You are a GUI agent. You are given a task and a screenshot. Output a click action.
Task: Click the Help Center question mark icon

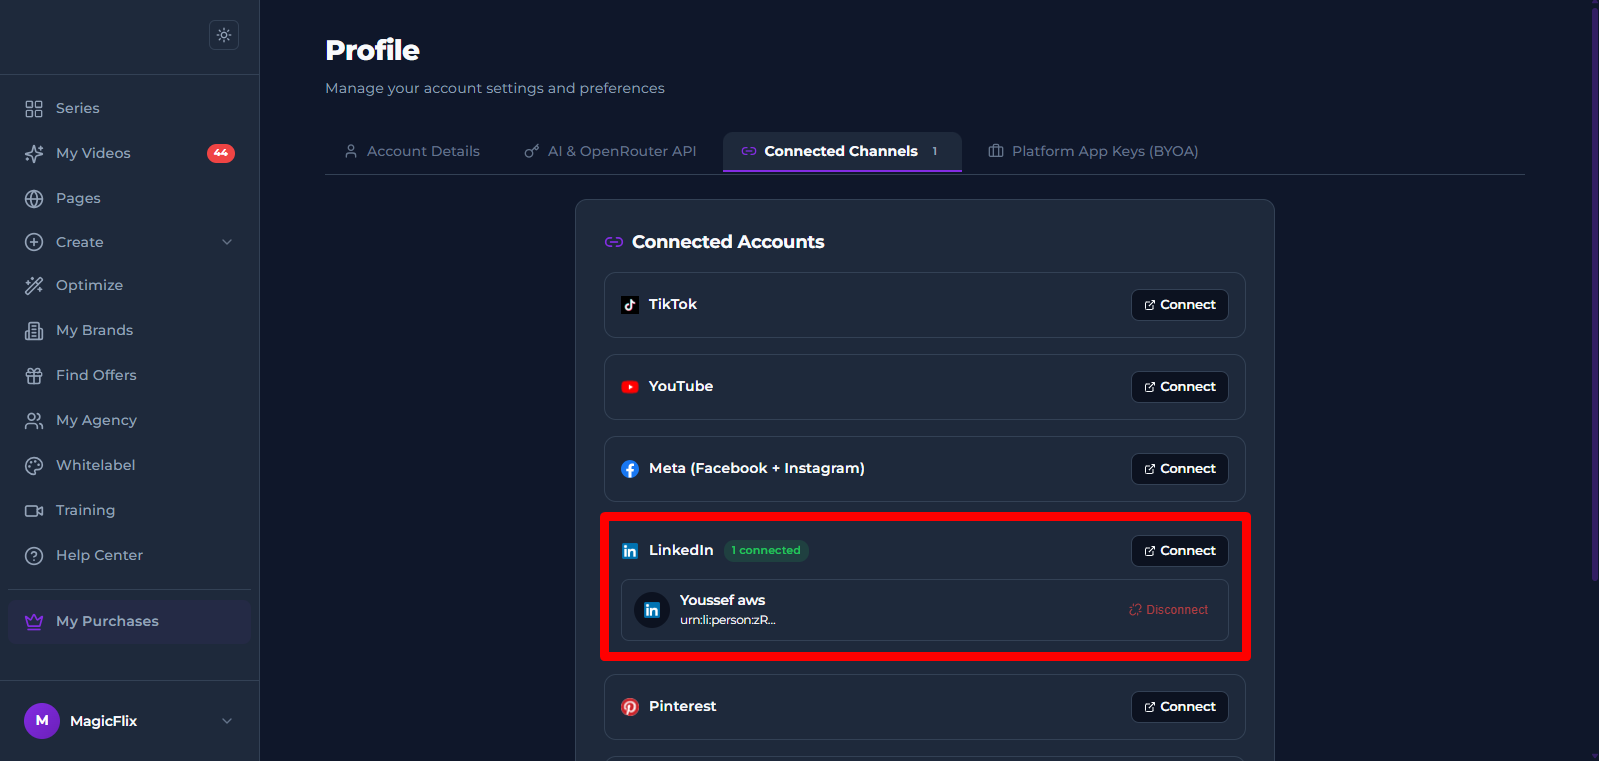click(x=34, y=555)
